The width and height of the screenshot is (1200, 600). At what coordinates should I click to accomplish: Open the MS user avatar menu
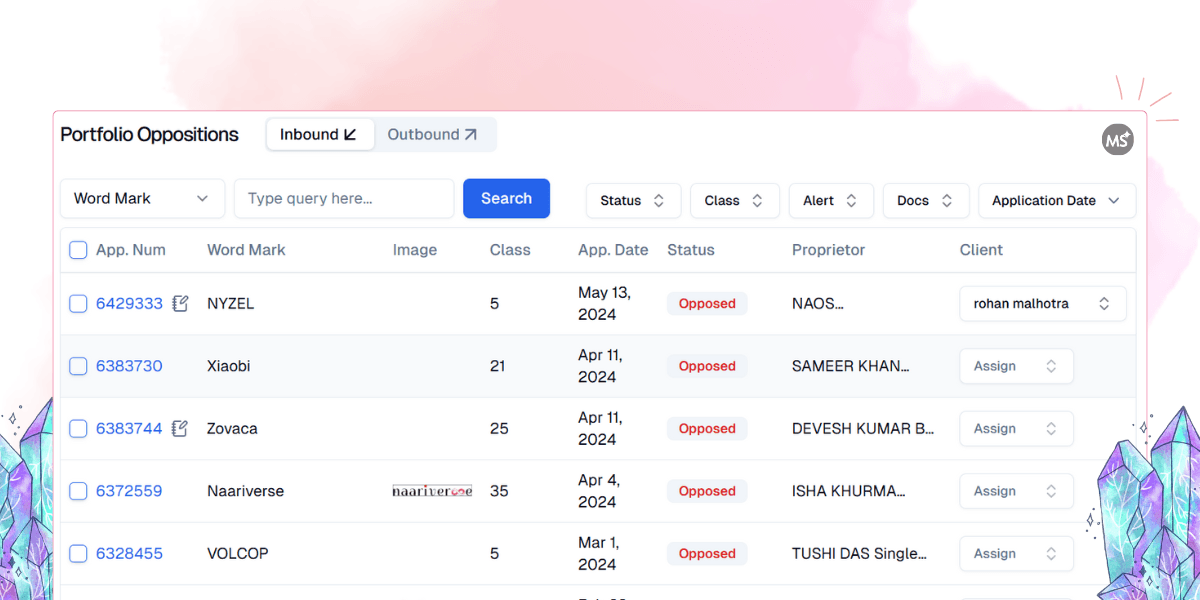pos(1117,141)
